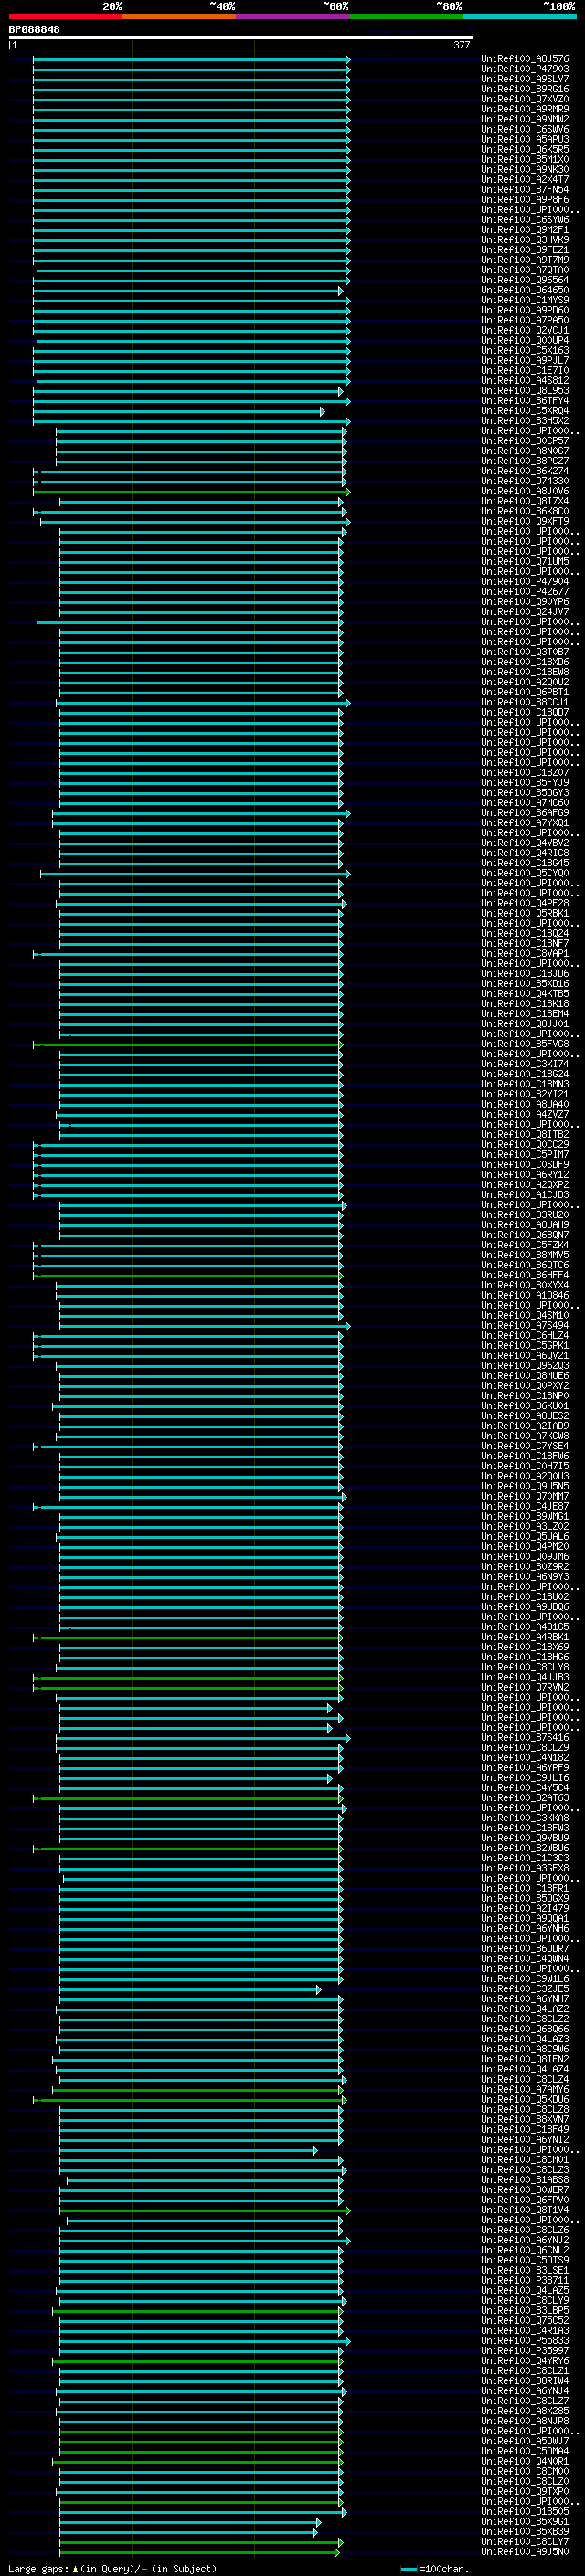Open UniRef100_C5PIM7 hit
585x2576 pixels.
click(525, 1154)
